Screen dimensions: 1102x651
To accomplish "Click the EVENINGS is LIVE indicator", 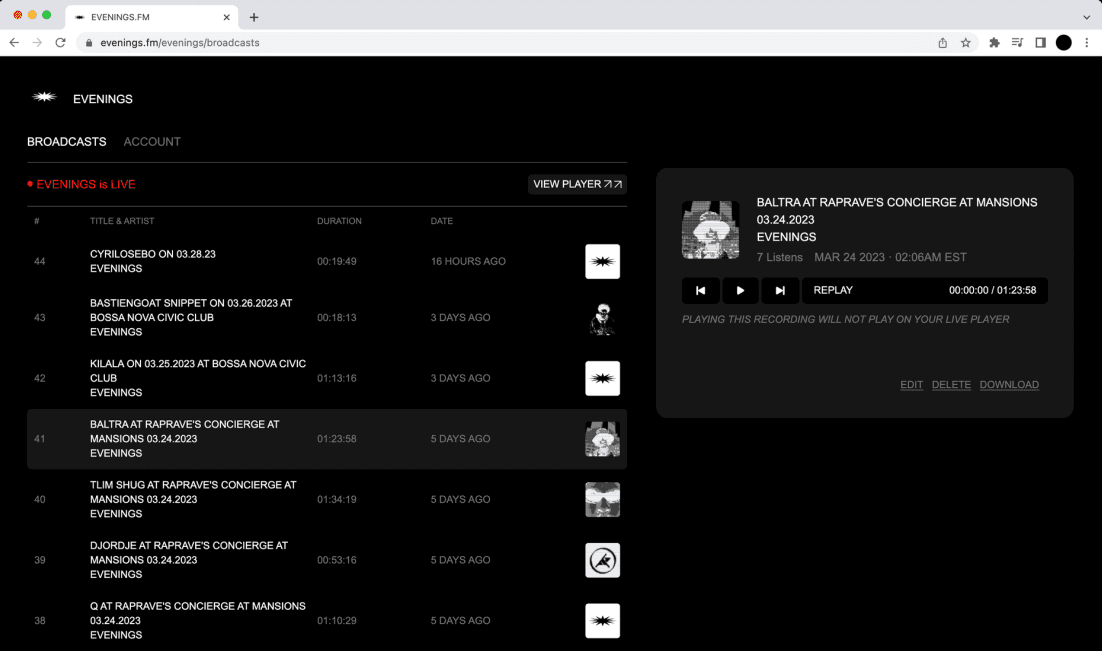I will pyautogui.click(x=82, y=184).
